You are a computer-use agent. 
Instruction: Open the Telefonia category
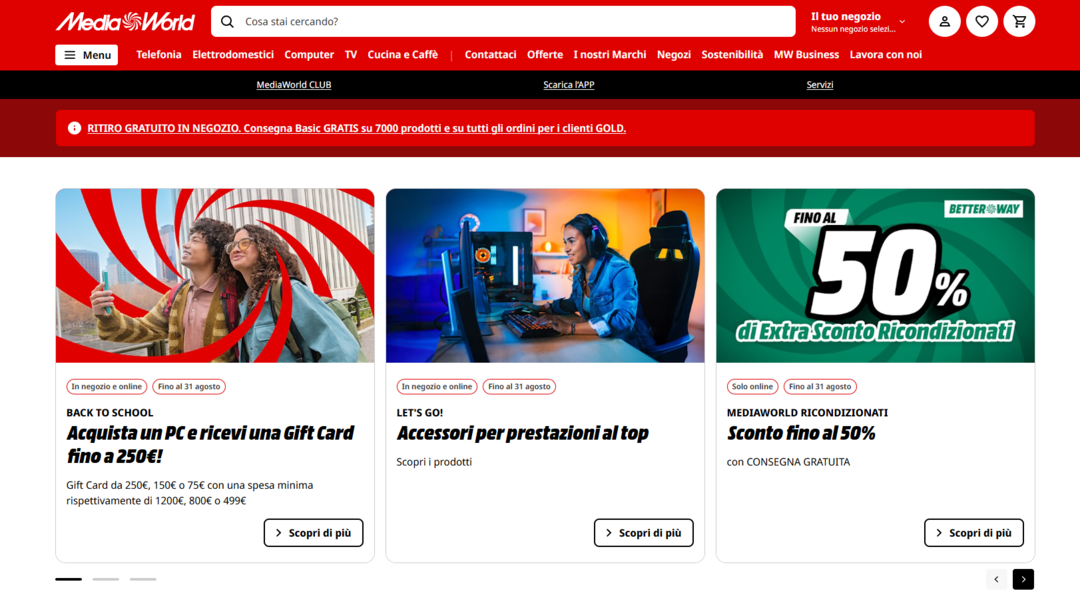pos(158,54)
